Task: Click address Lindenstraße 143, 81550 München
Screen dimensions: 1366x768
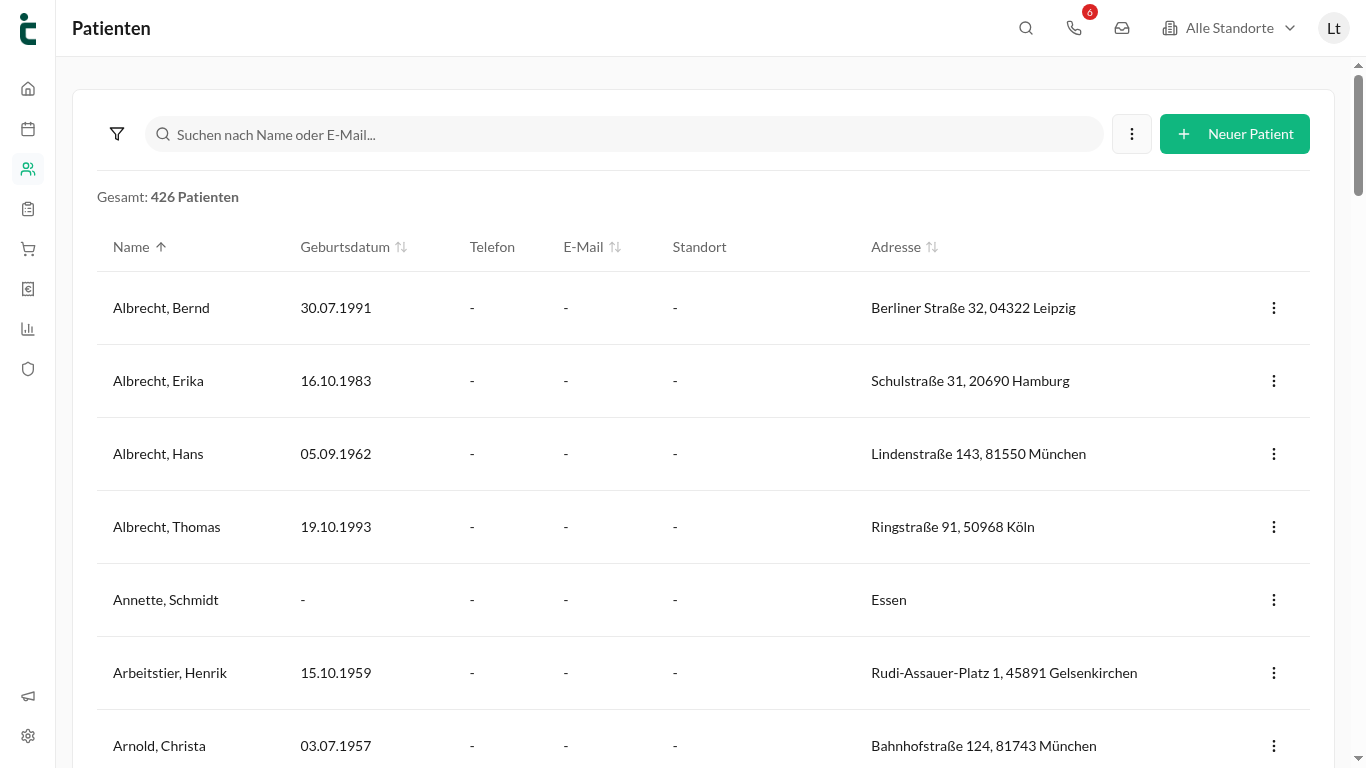Action: coord(978,454)
